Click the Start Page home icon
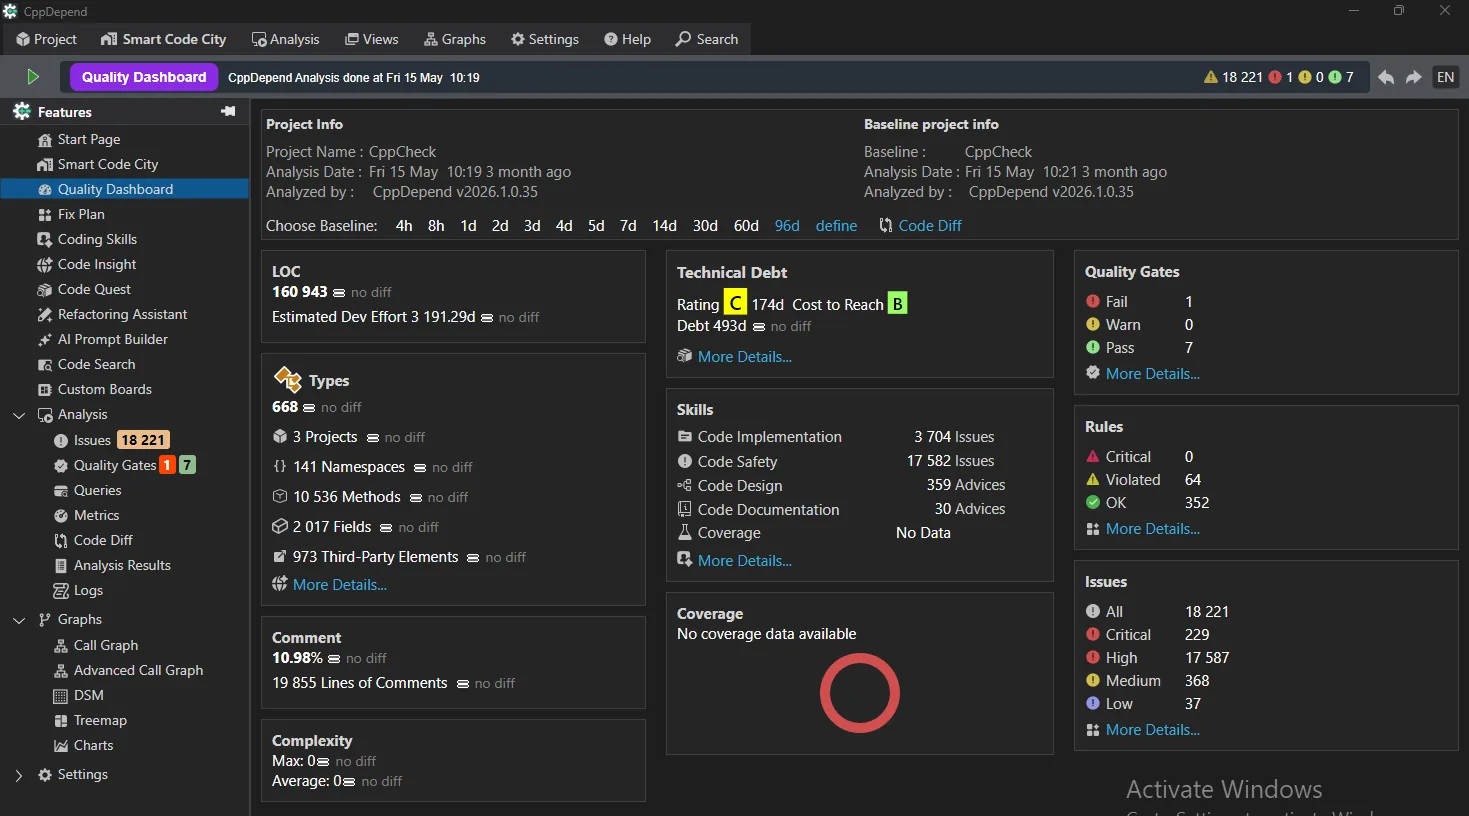 point(45,140)
